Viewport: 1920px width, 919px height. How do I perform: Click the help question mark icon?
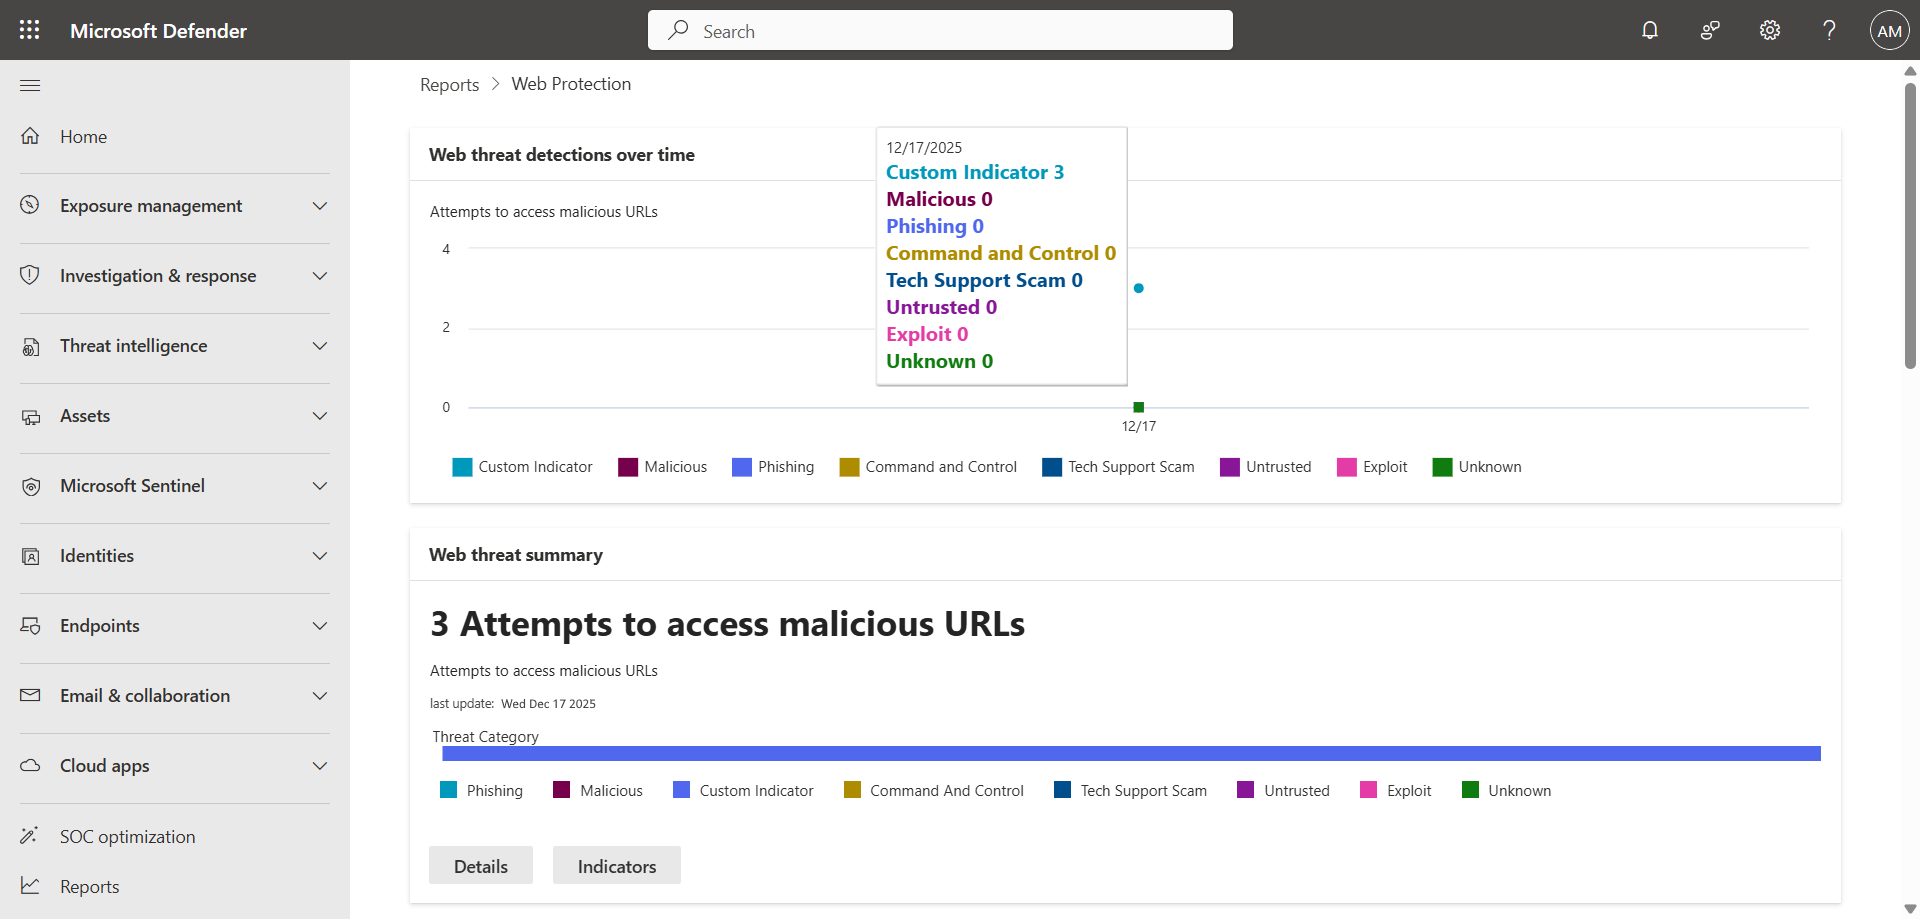click(x=1829, y=30)
